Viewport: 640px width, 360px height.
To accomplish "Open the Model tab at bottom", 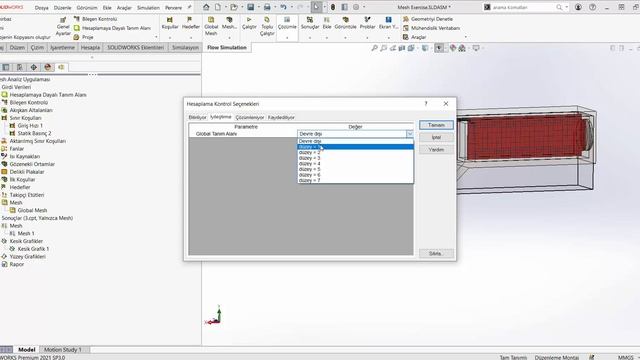I will (x=27, y=350).
